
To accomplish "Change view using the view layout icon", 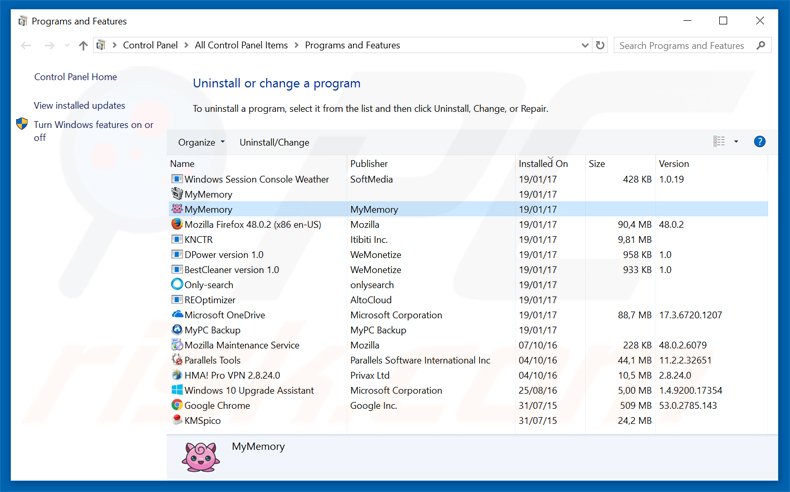I will point(719,142).
